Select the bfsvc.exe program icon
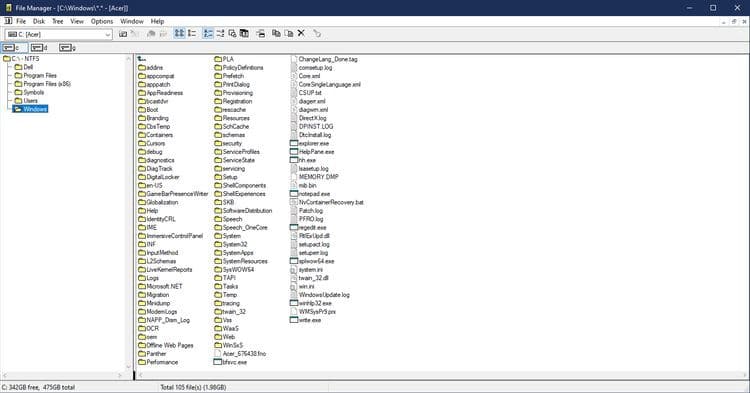Viewport: 750px width, 393px height. coord(218,362)
